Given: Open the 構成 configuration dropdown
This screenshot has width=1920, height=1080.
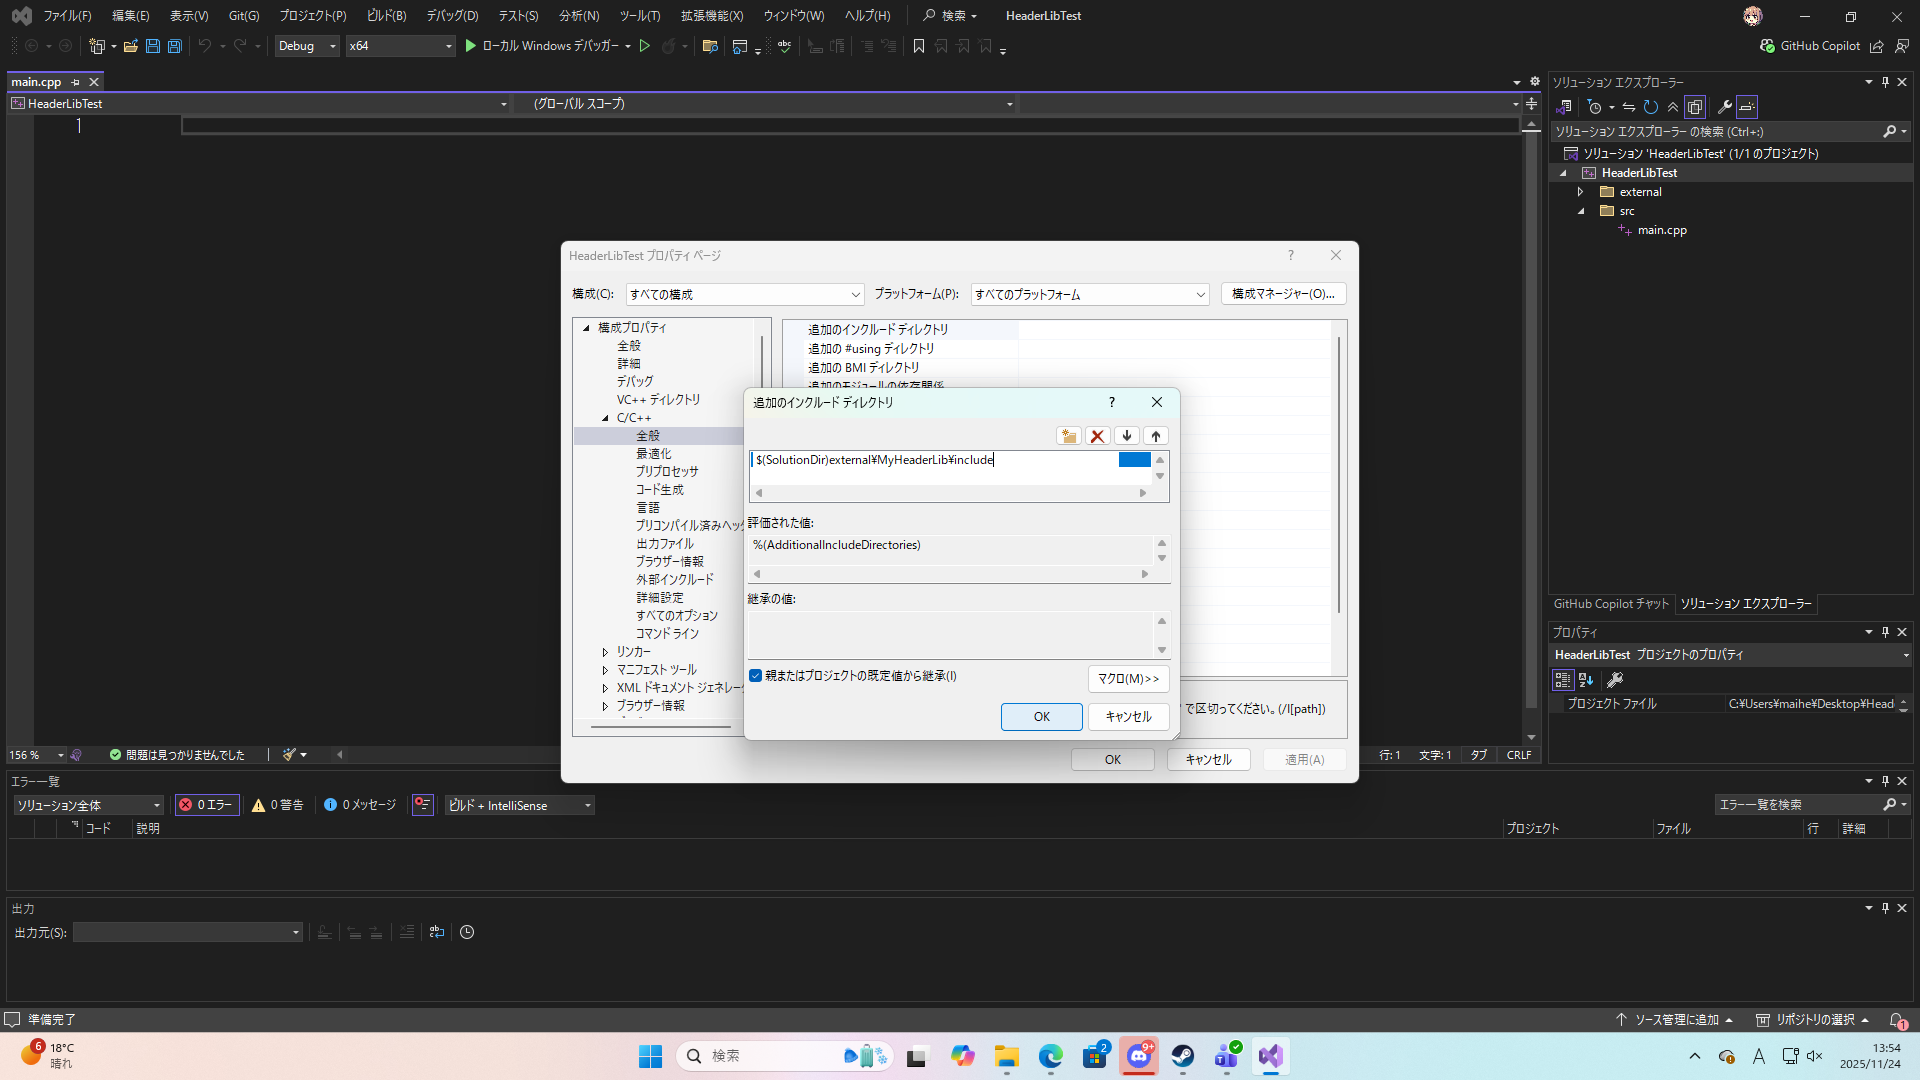Looking at the screenshot, I should click(x=745, y=294).
